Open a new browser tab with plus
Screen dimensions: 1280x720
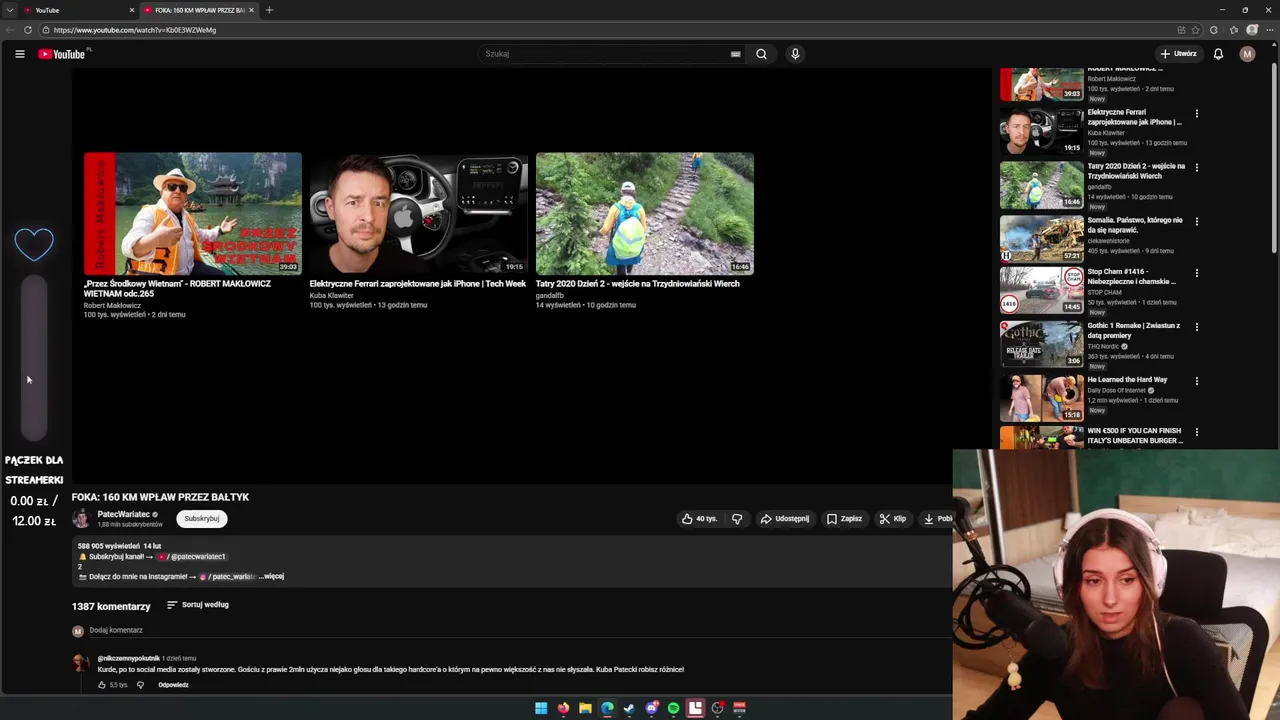tap(269, 10)
